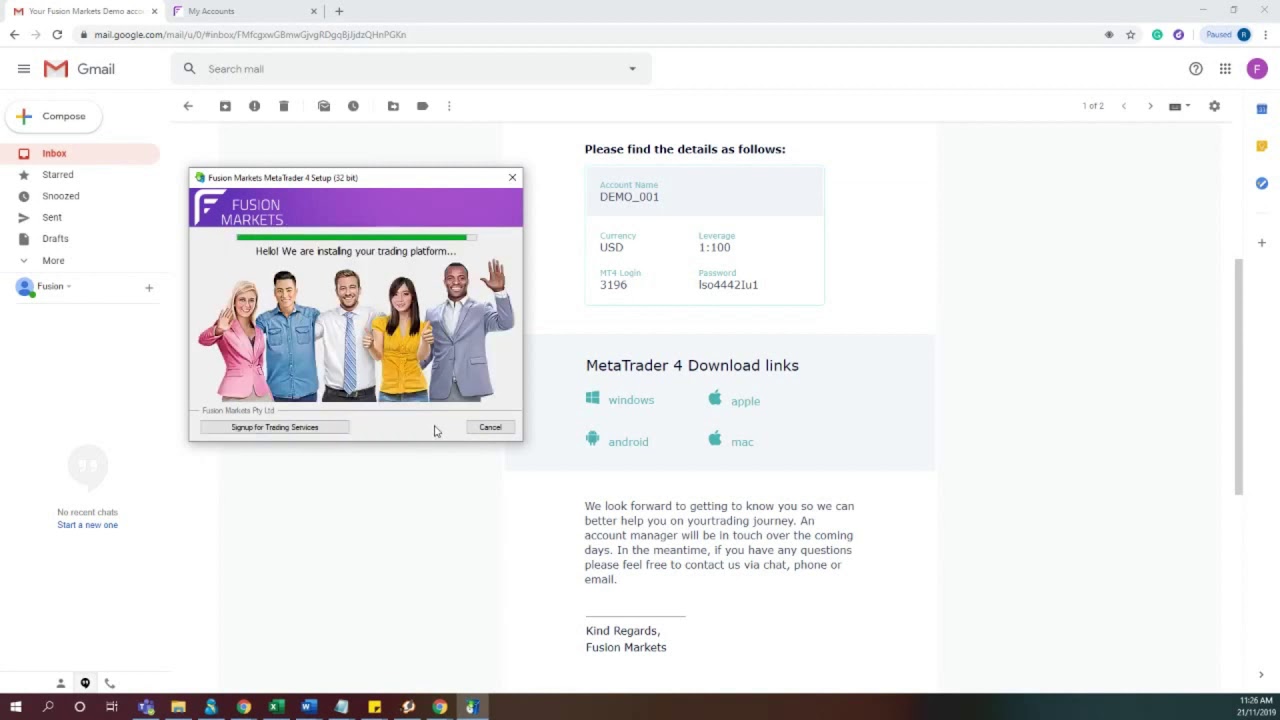Screen dimensions: 1280x720
Task: Open Windows Start menu
Action: coord(16,707)
